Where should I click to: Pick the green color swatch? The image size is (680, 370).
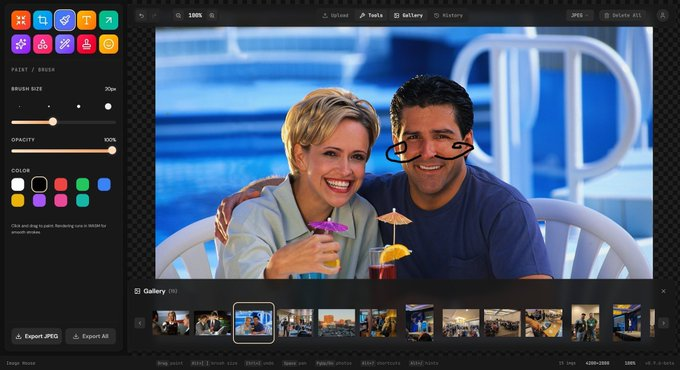click(82, 184)
